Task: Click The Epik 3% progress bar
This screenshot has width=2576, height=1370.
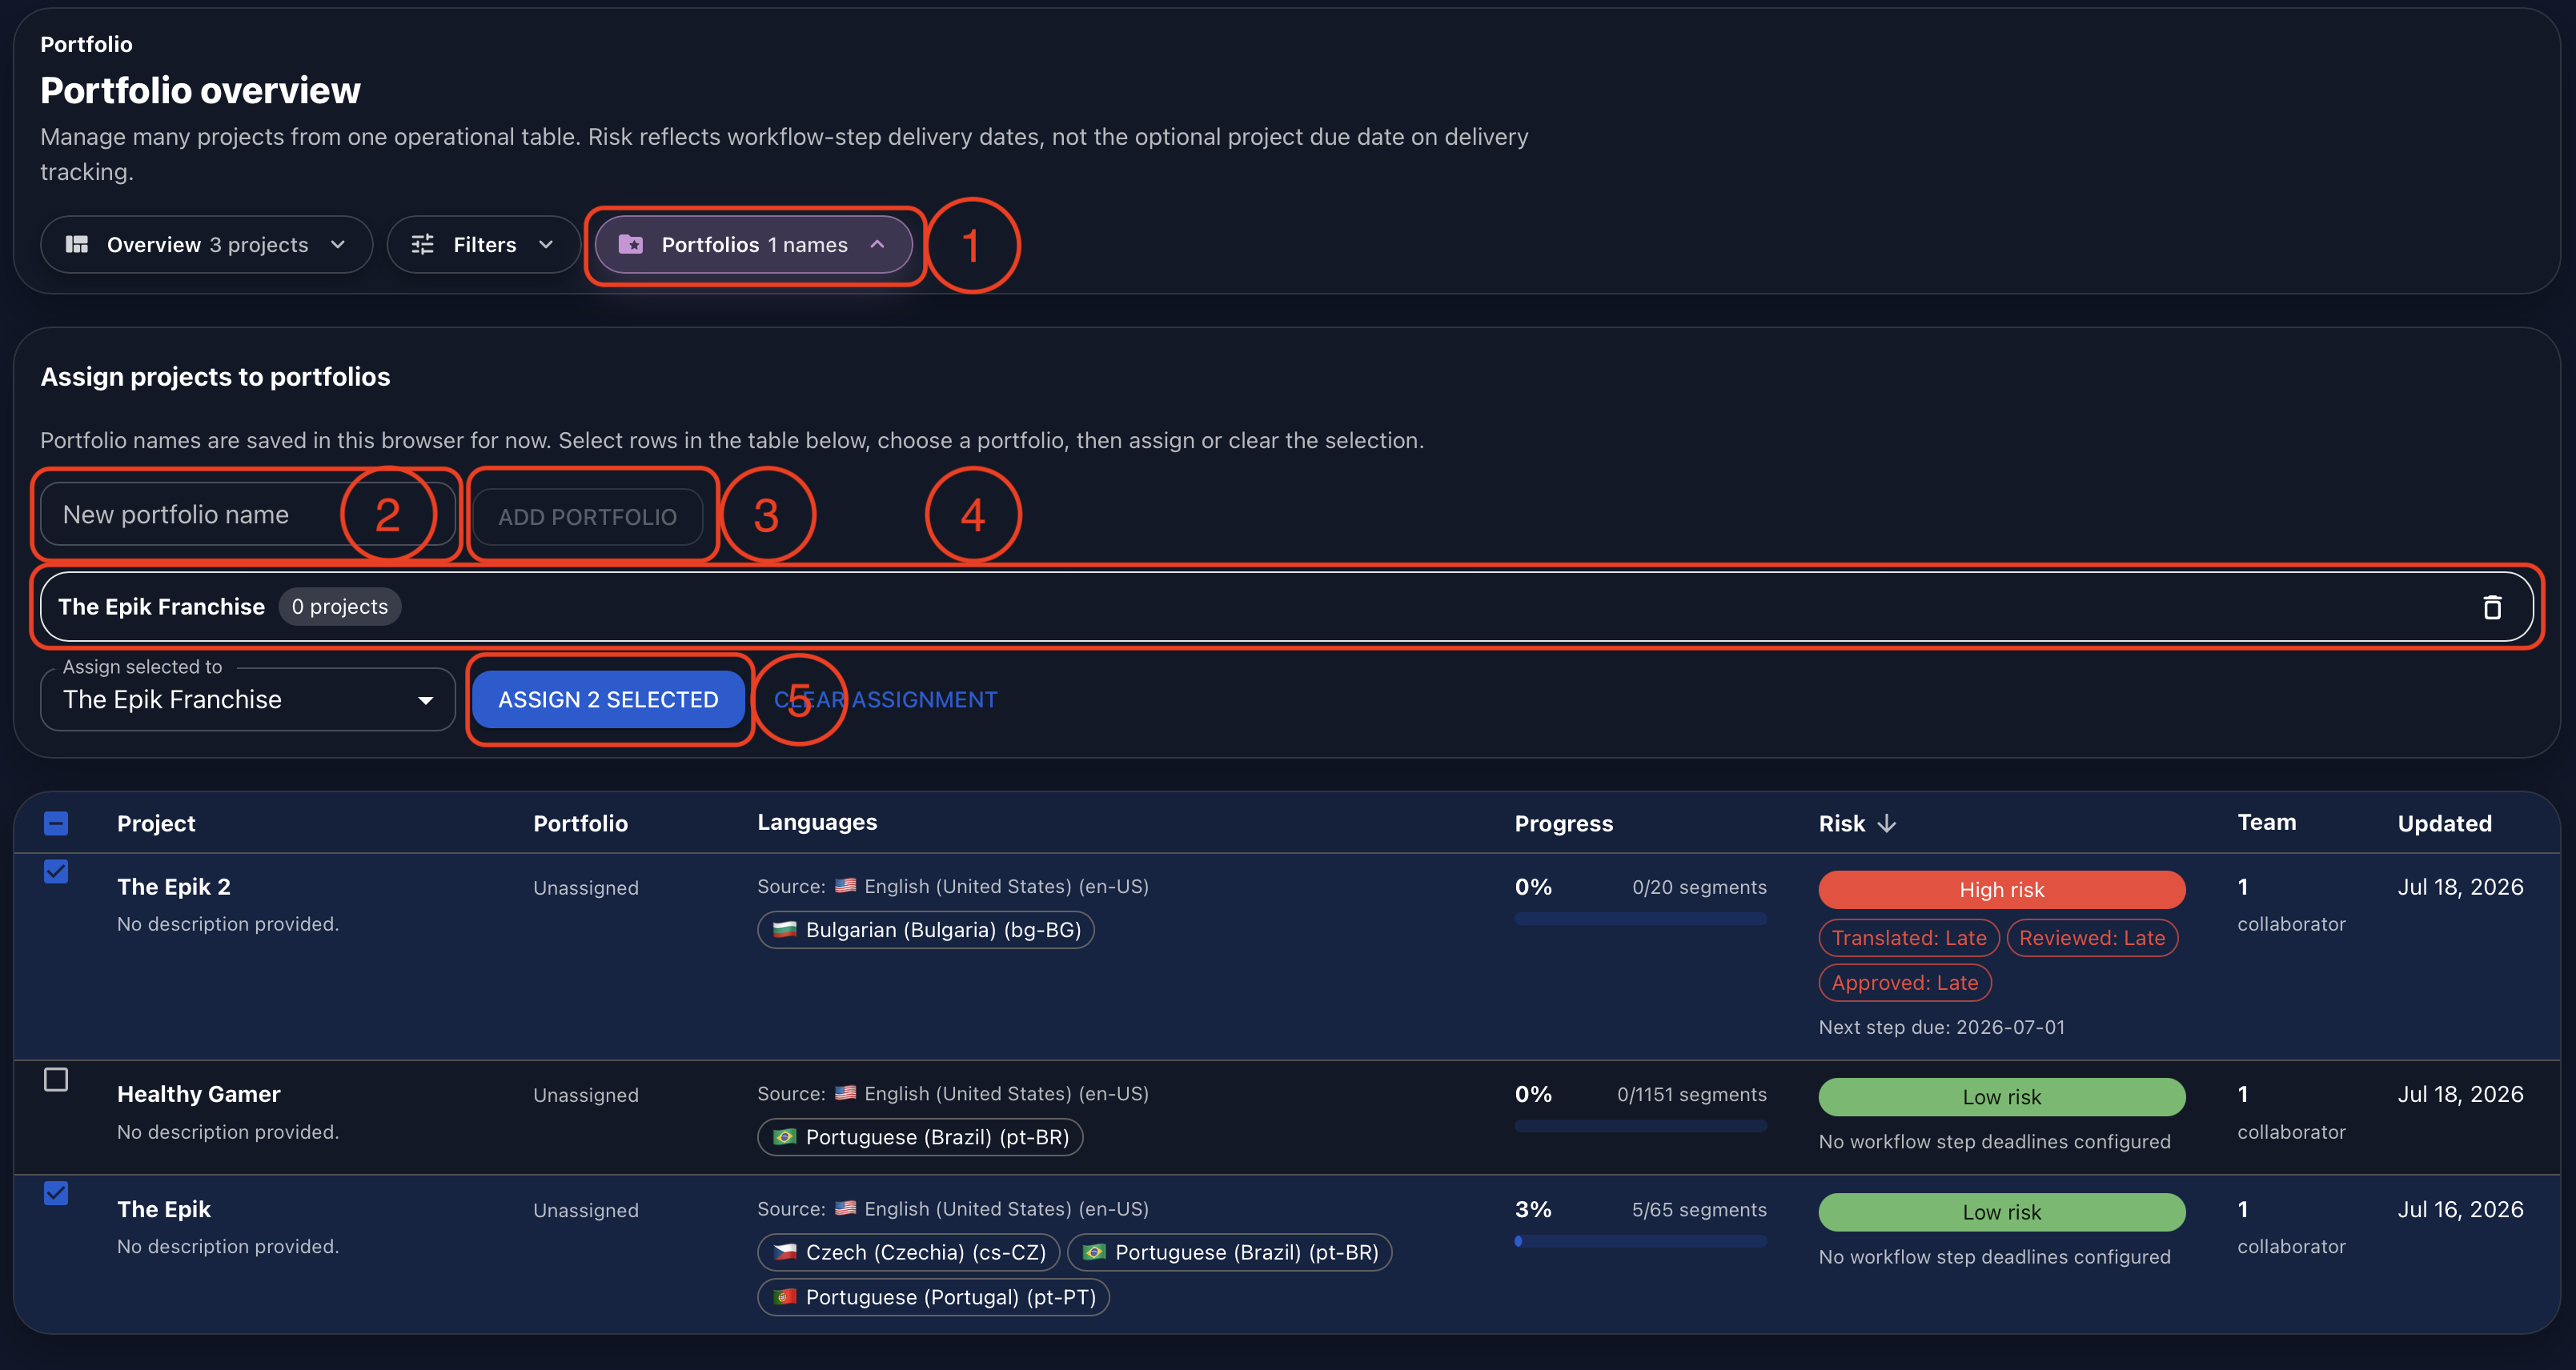Action: (1641, 1242)
